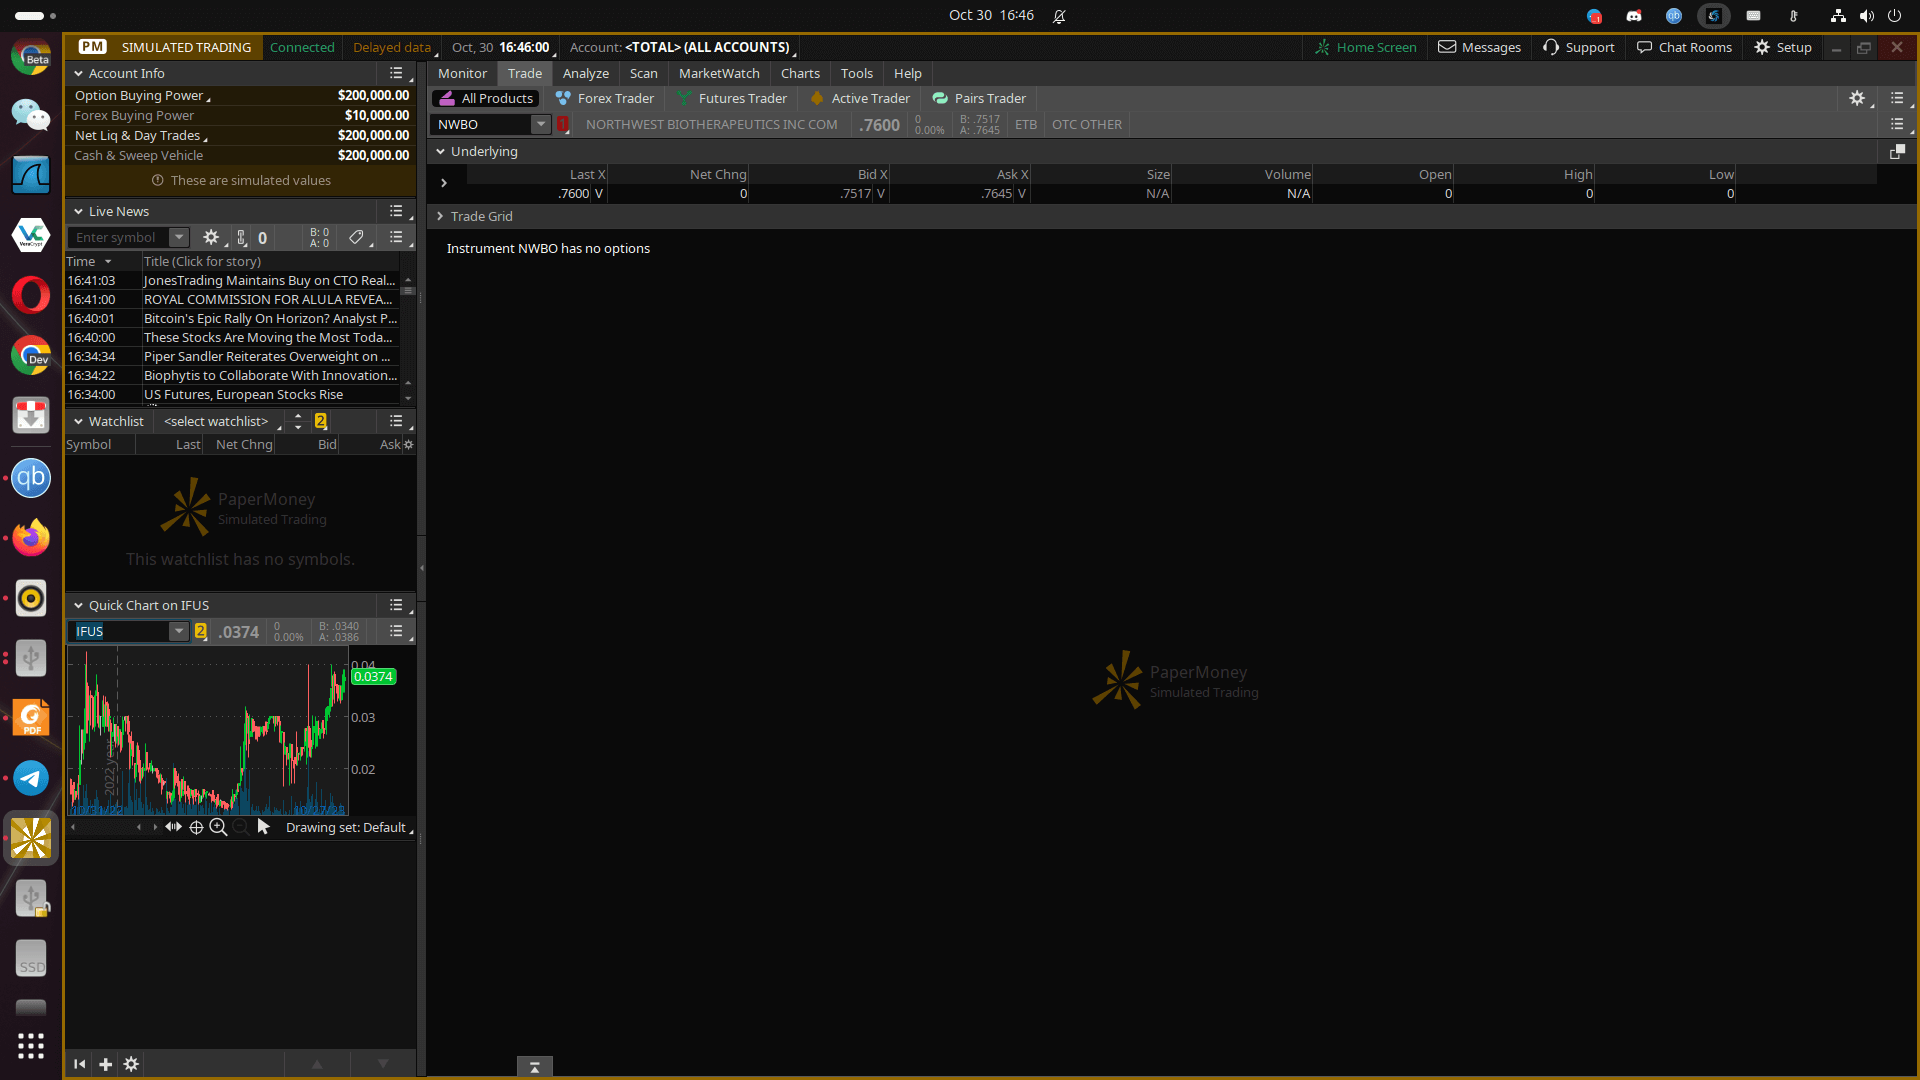
Task: Click the Enter symbol field in Live News
Action: tap(118, 238)
